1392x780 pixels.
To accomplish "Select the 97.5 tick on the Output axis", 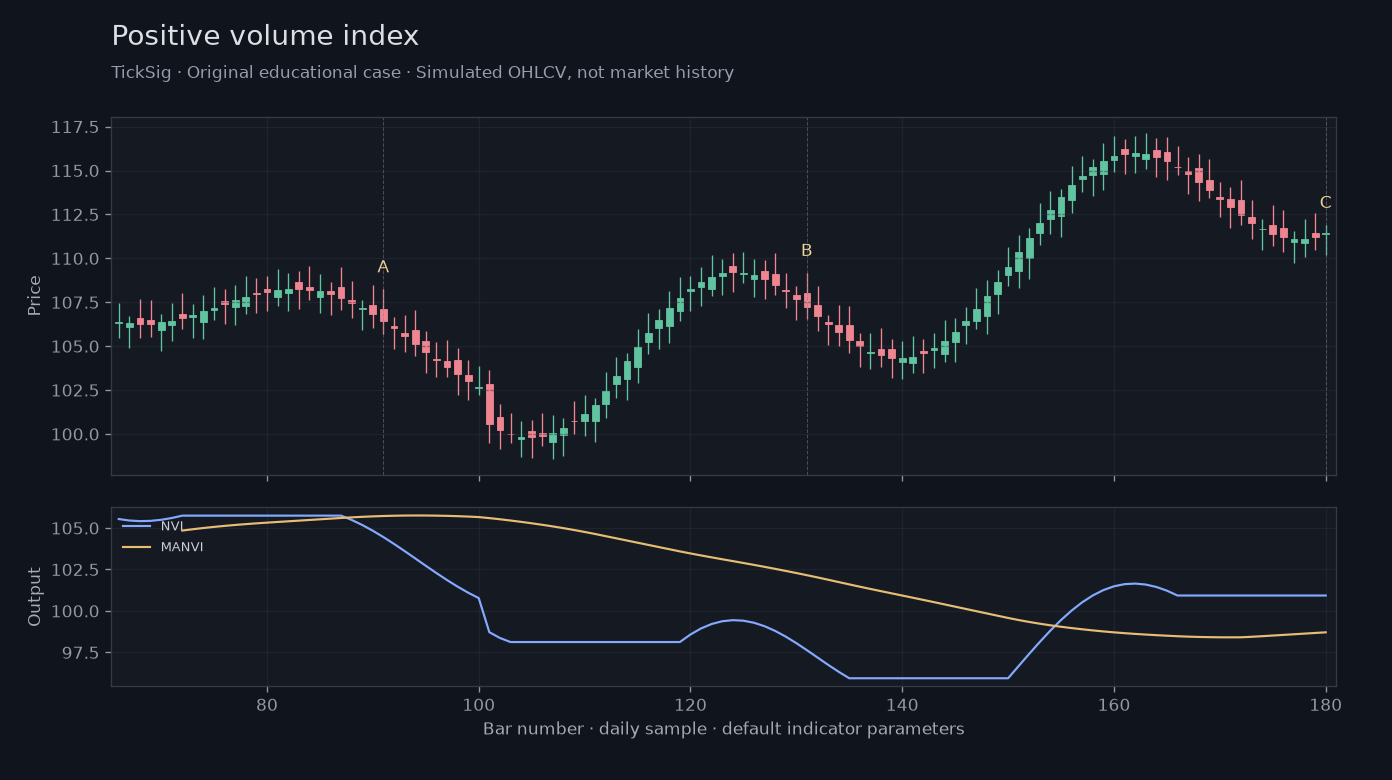I will click(79, 653).
